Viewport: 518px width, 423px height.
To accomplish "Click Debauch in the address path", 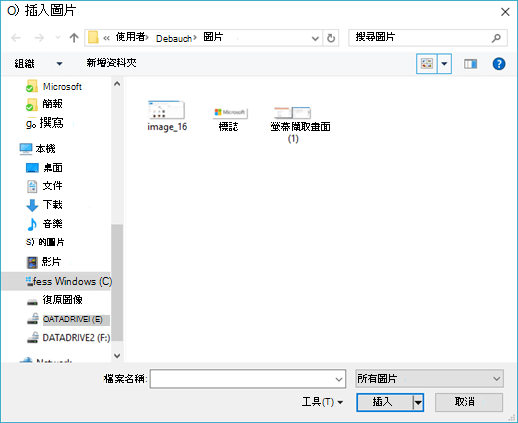I will tap(174, 38).
